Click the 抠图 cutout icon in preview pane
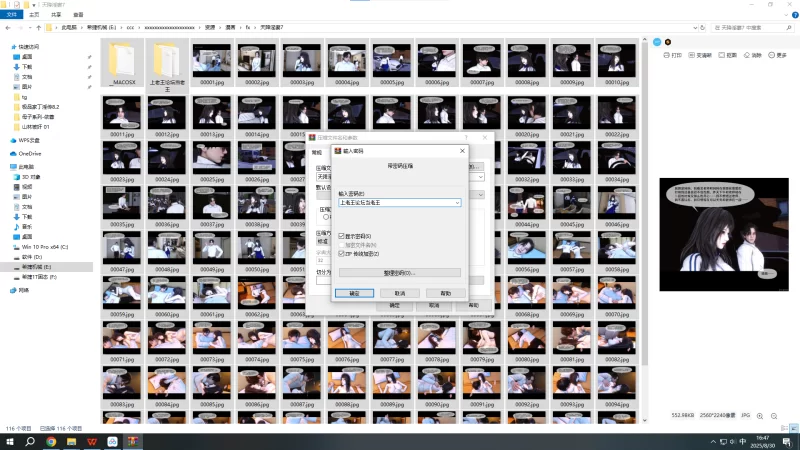This screenshot has width=800, height=450. point(728,55)
